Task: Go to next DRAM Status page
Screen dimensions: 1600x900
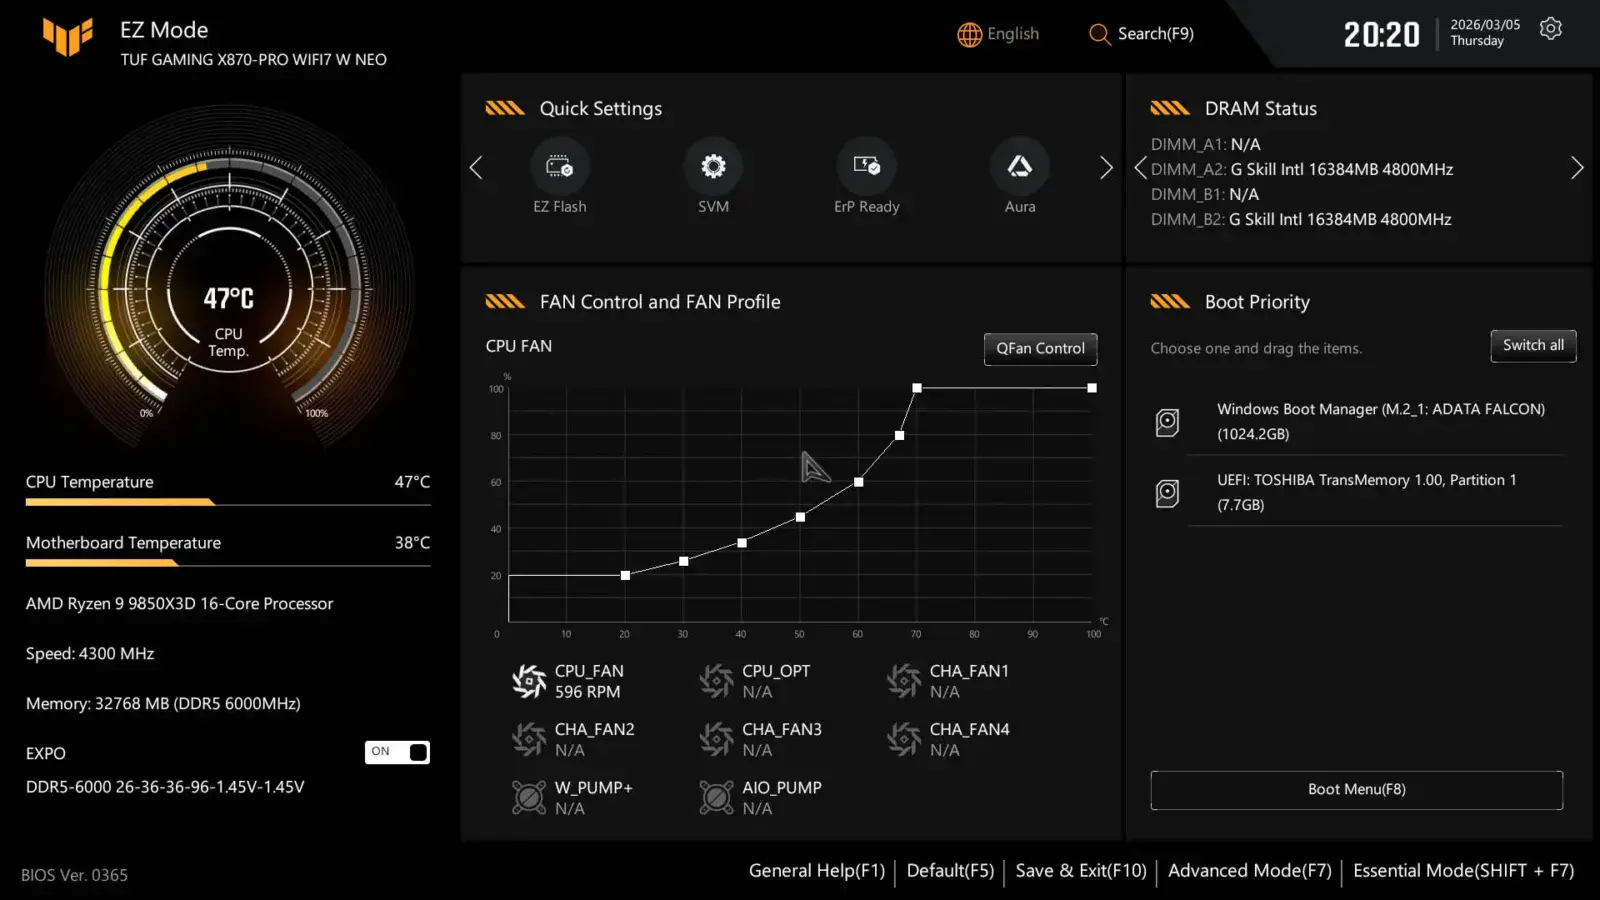Action: tap(1577, 168)
